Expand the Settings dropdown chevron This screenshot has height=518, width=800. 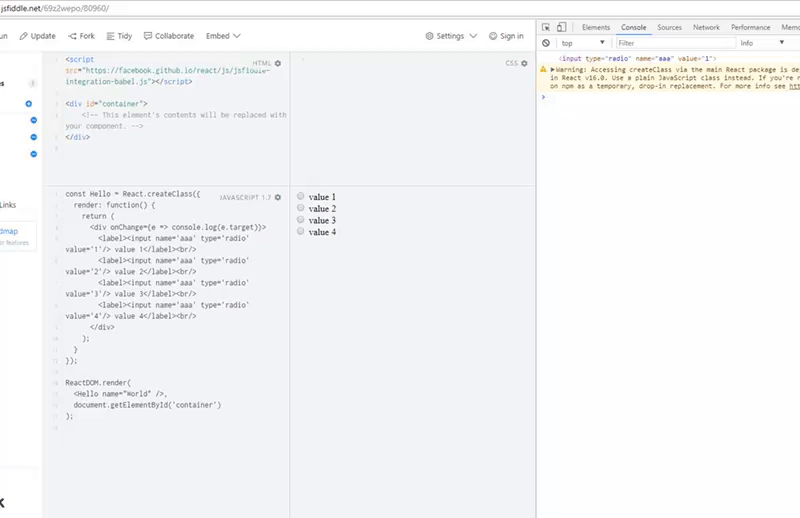(x=473, y=36)
